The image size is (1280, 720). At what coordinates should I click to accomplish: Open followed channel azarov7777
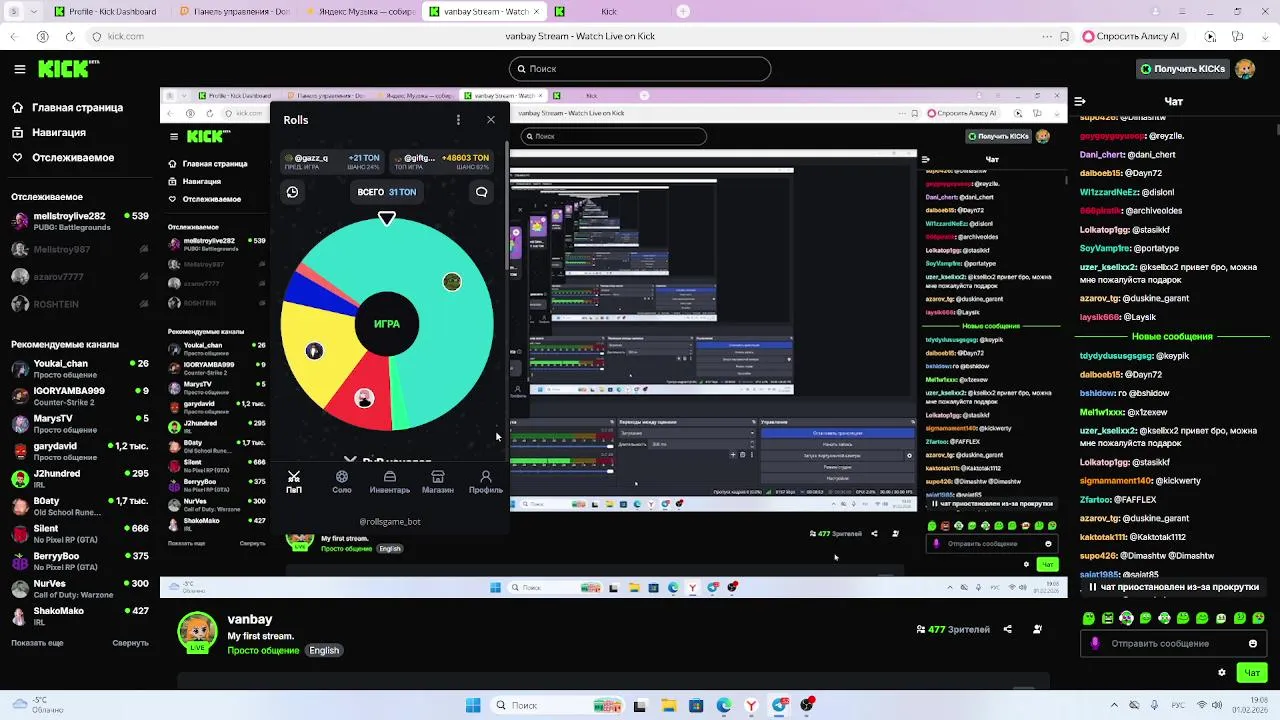pyautogui.click(x=80, y=276)
